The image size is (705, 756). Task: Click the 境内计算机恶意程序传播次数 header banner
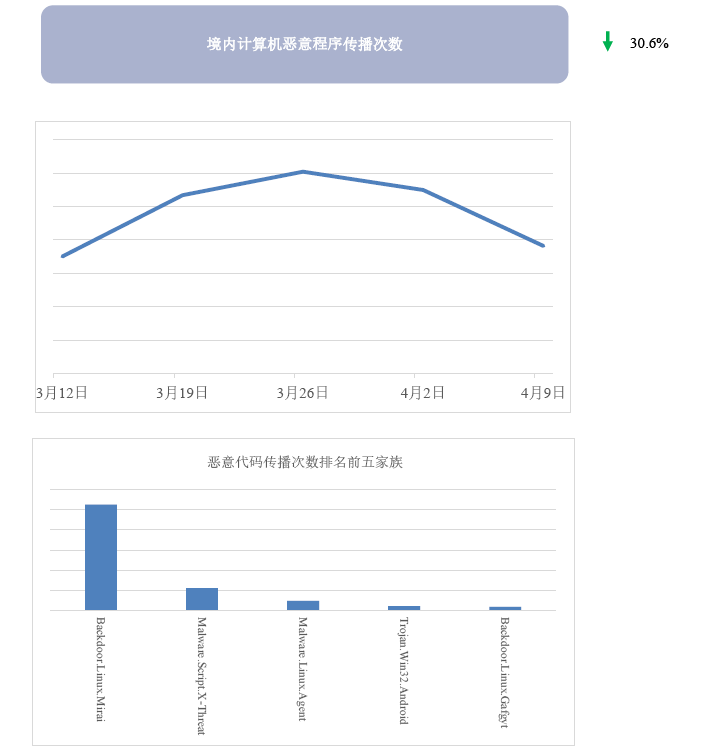click(x=305, y=44)
